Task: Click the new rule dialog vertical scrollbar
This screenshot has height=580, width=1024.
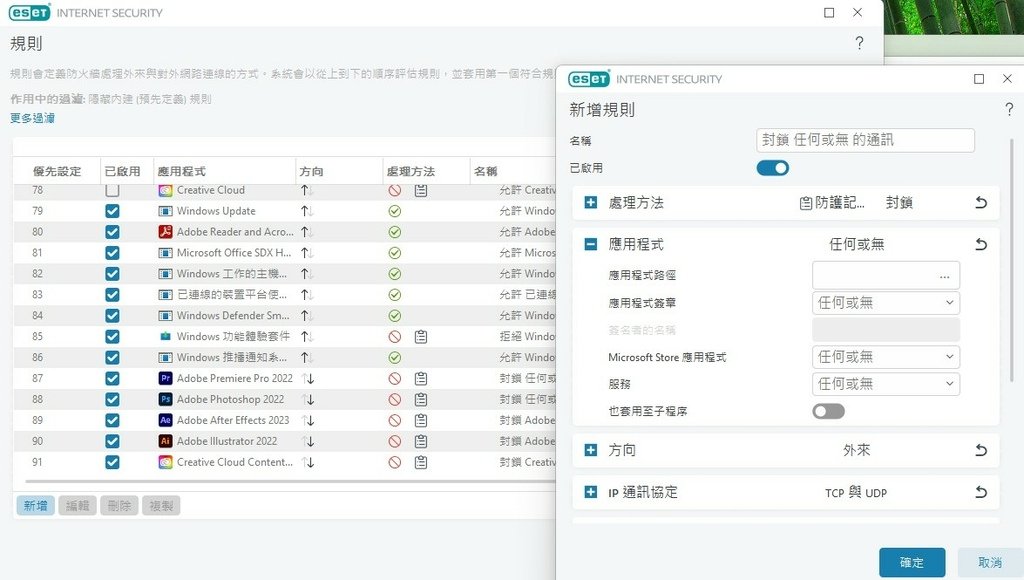Action: point(1012,261)
